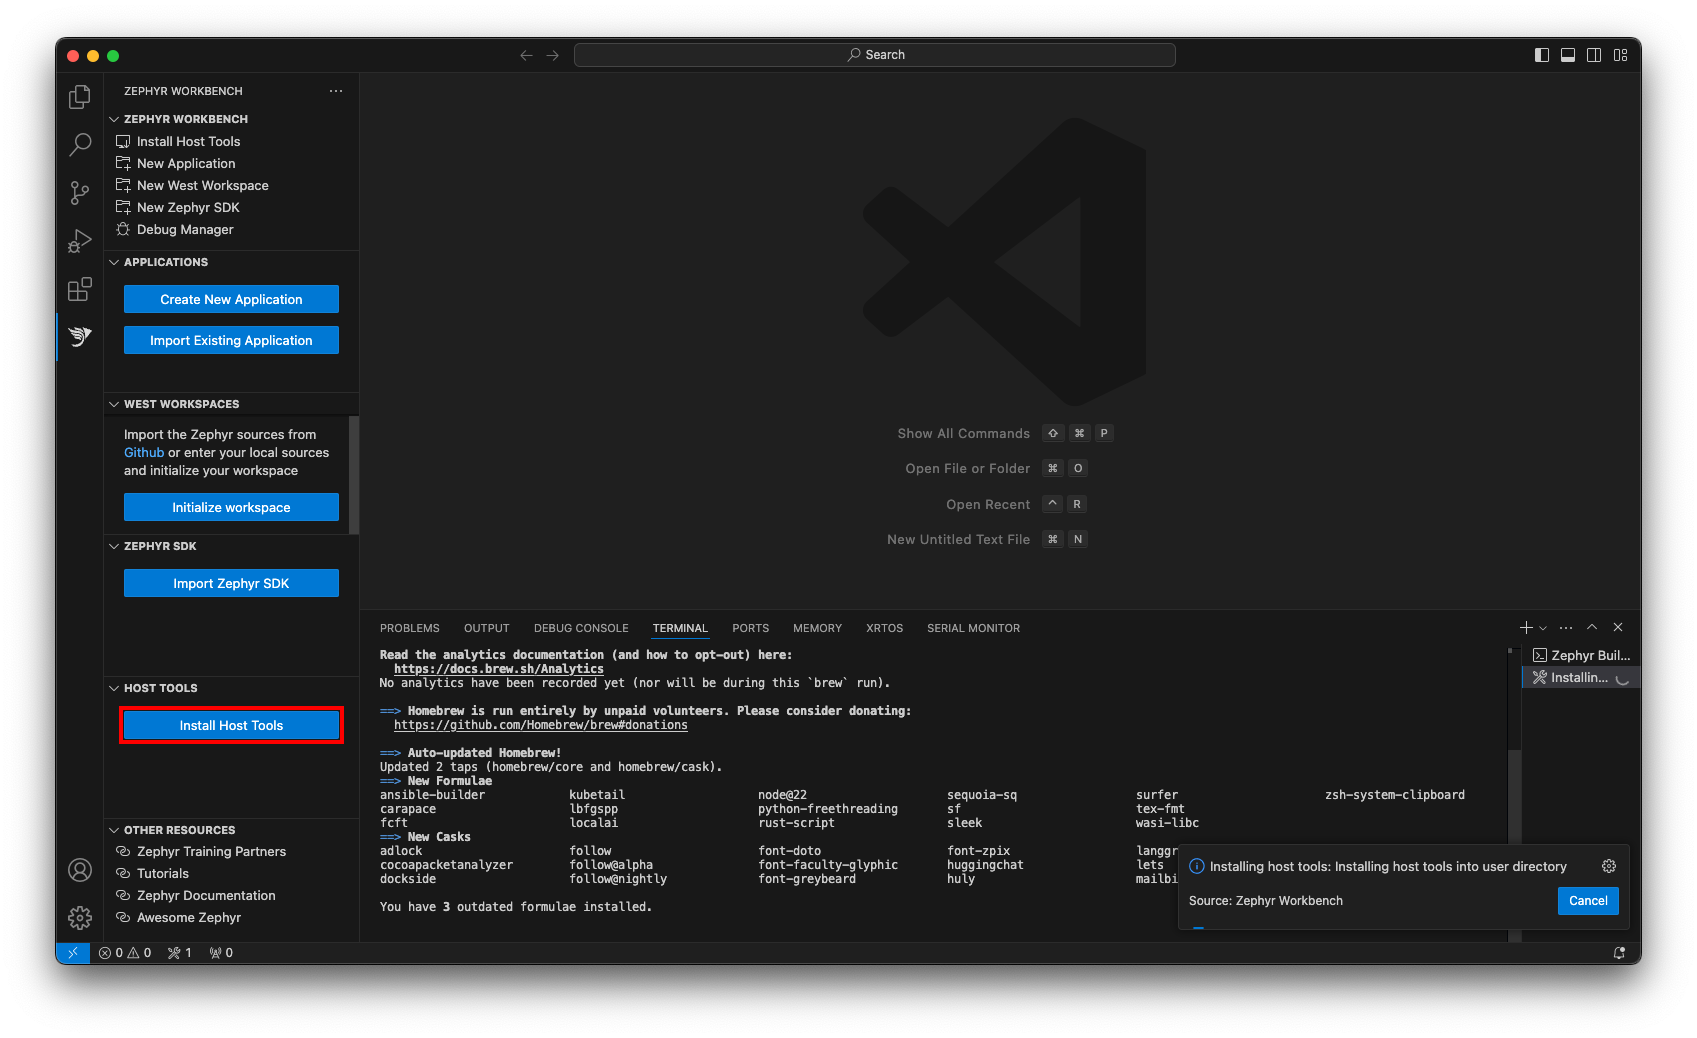
Task: Maximize the panel with the chevron icon
Action: [x=1591, y=627]
